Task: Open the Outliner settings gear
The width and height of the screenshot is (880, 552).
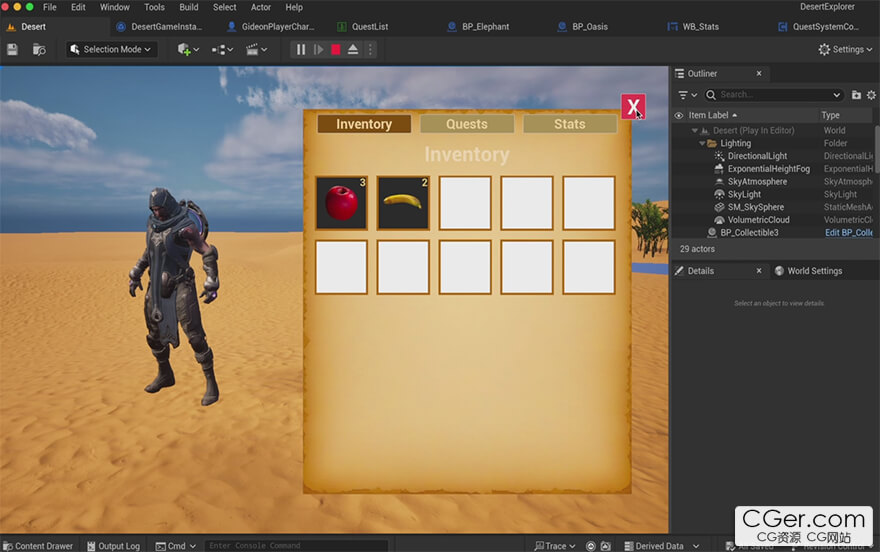Action: [x=871, y=95]
